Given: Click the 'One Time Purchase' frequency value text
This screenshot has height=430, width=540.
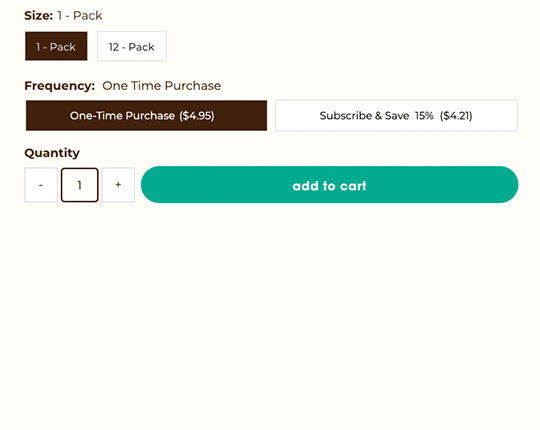Looking at the screenshot, I should [x=162, y=86].
